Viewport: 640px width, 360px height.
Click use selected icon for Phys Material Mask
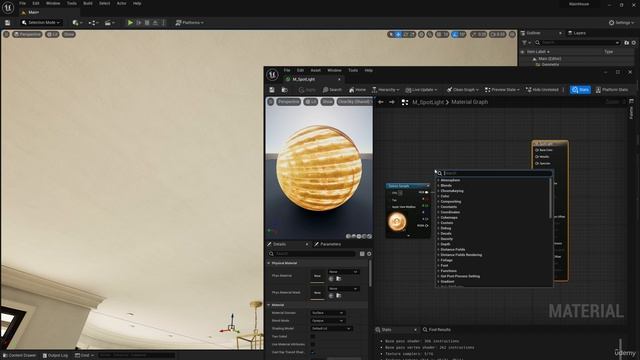click(x=331, y=296)
